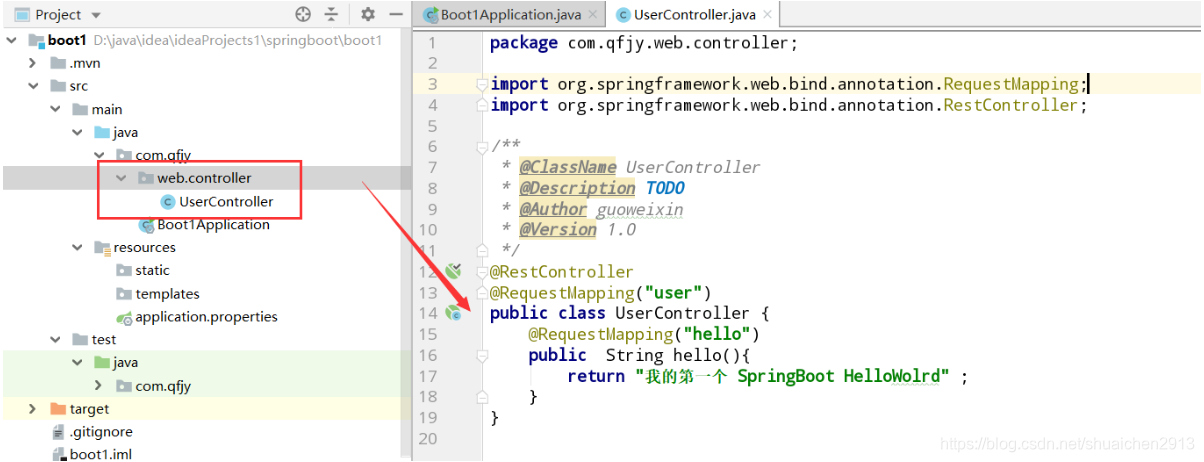Expand the target folder

click(x=33, y=409)
